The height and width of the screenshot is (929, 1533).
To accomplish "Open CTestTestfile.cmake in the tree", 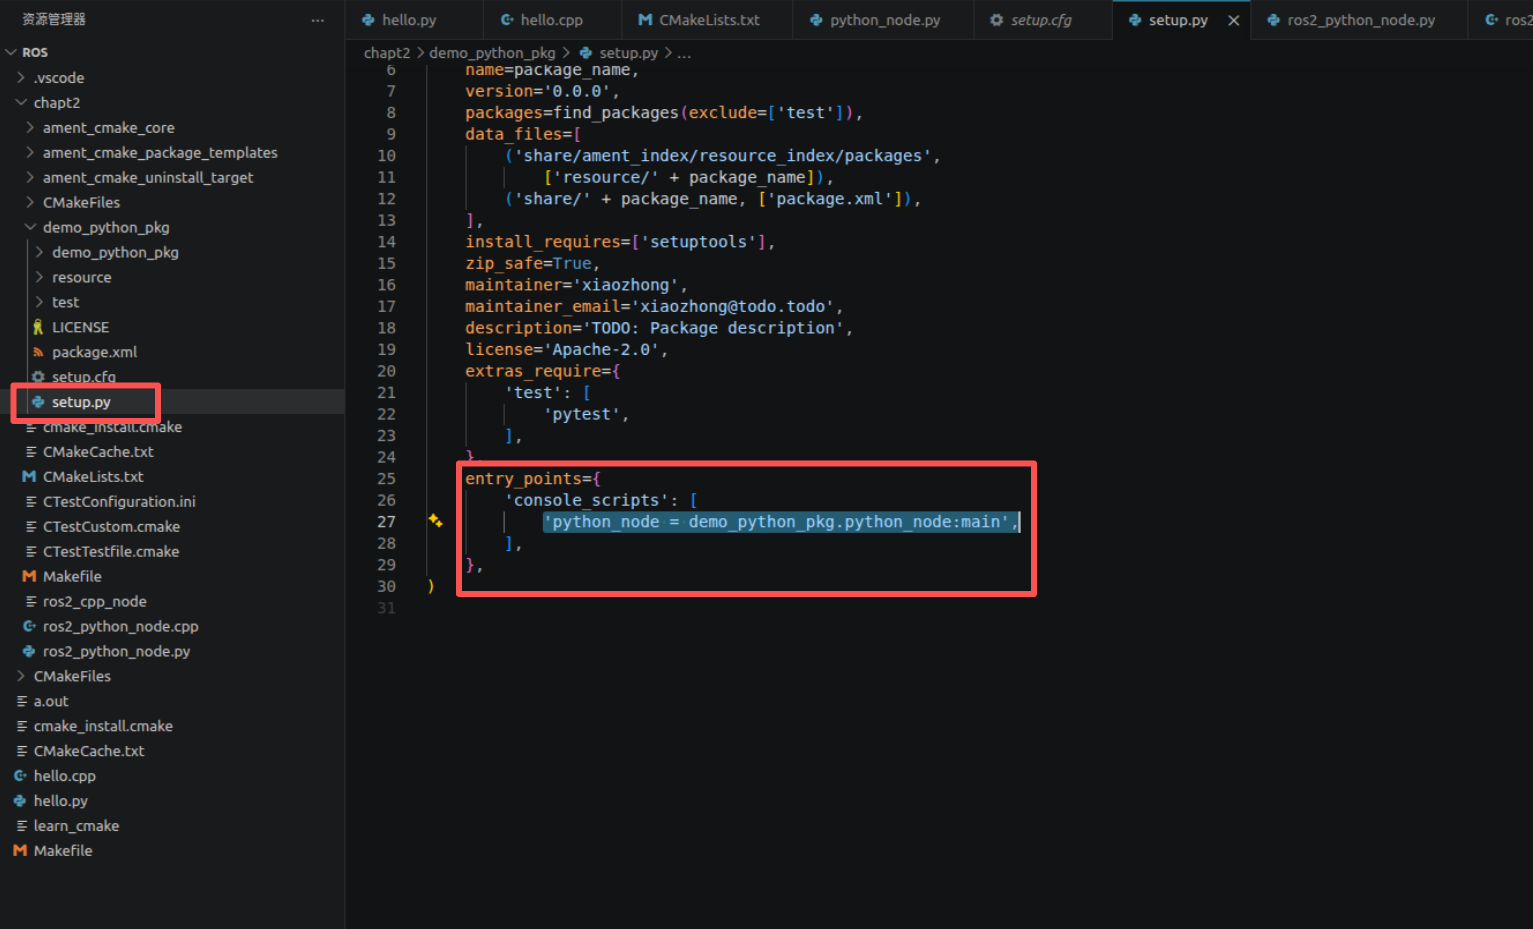I will (x=111, y=552).
